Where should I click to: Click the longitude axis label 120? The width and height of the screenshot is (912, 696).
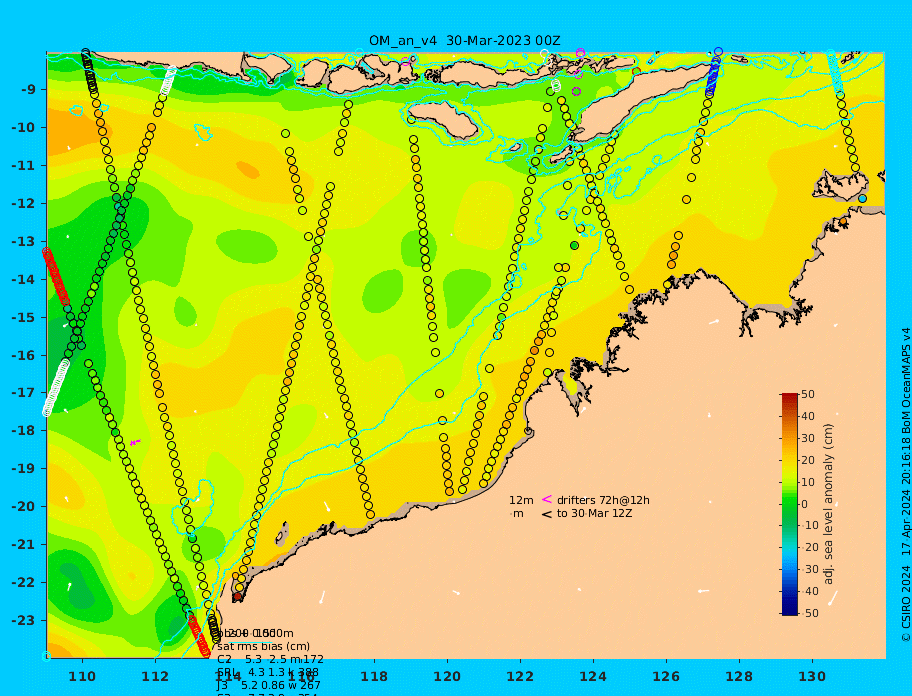(447, 677)
